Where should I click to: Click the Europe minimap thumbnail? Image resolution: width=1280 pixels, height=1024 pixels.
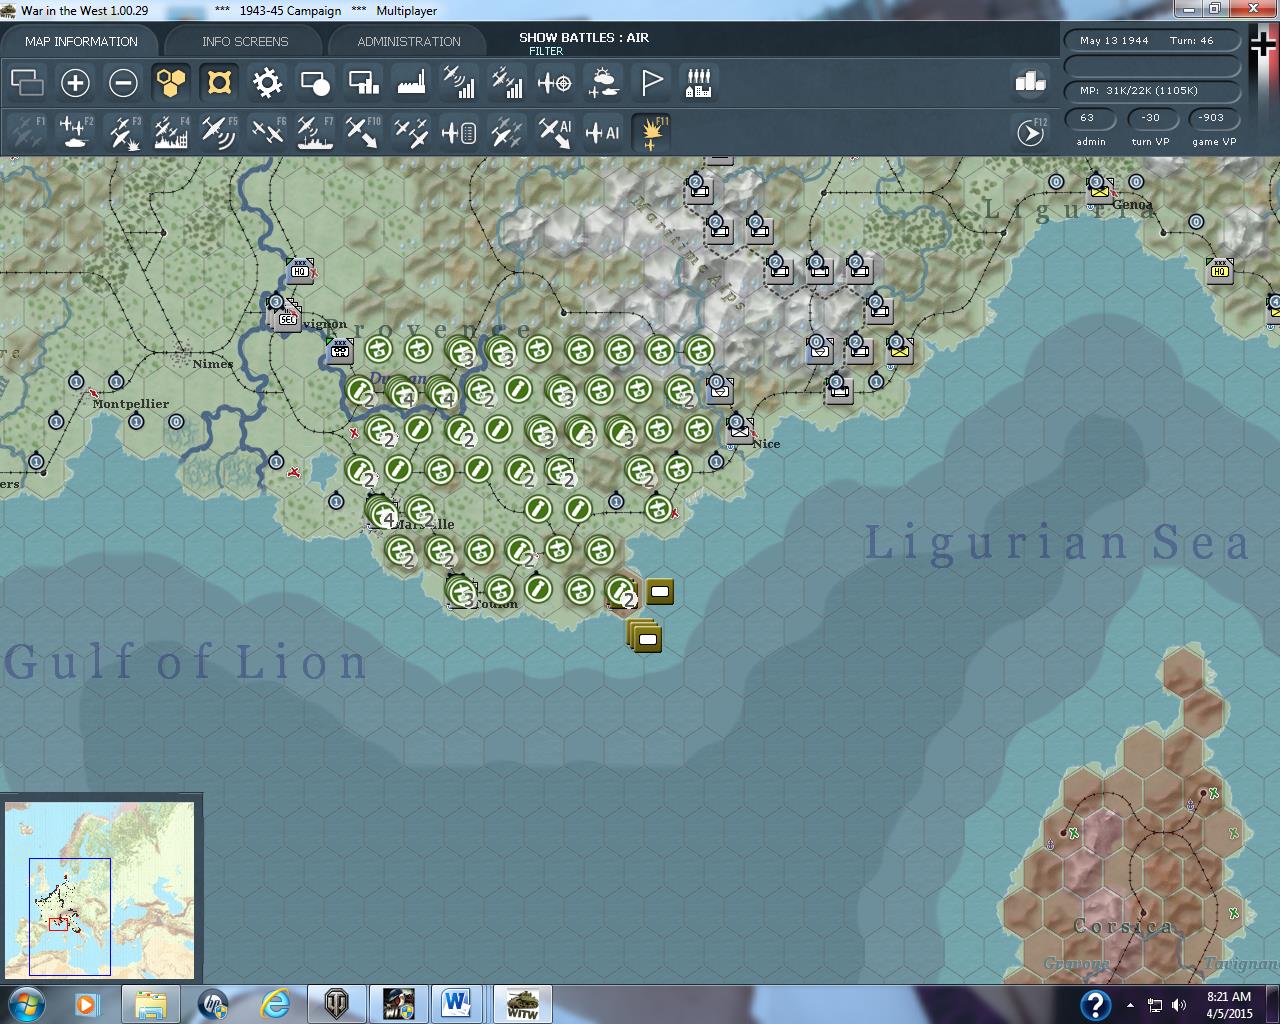[100, 889]
